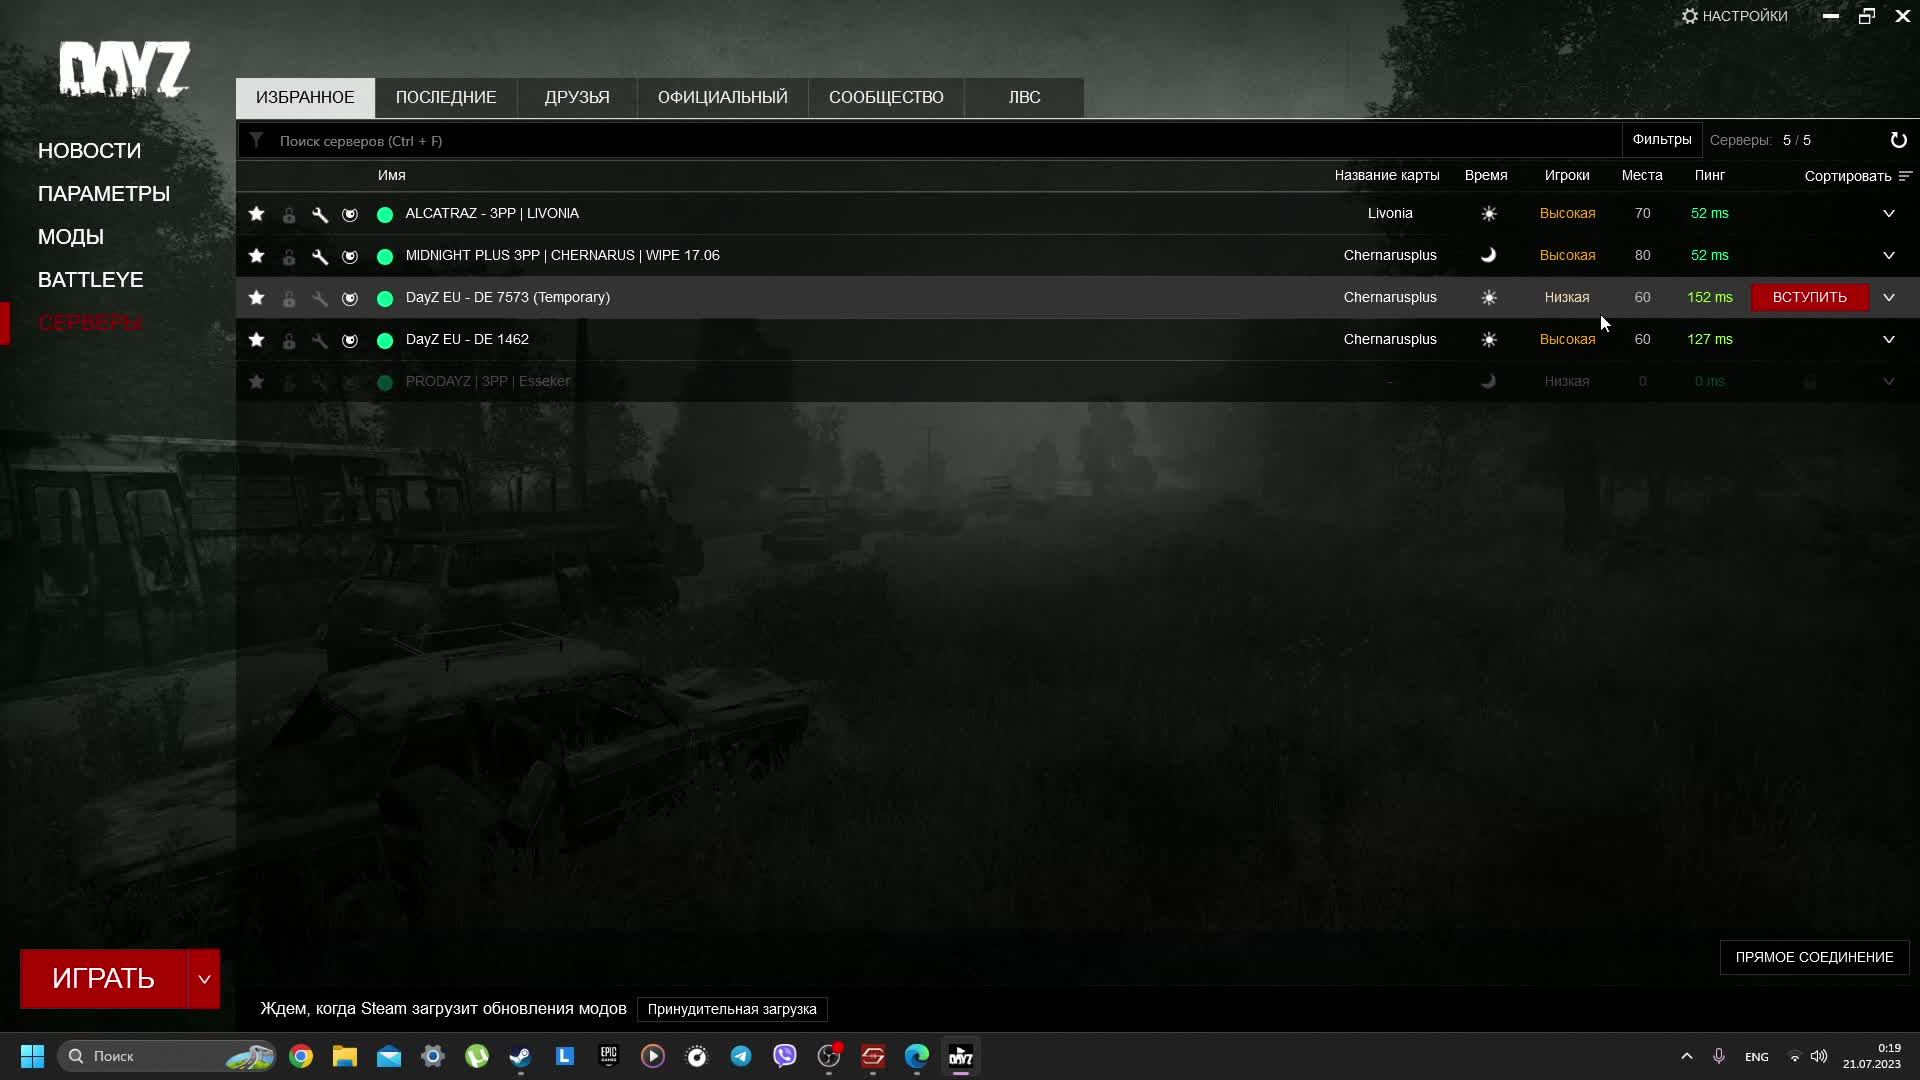Click green status dot for MIDNIGHT PLUS server
This screenshot has height=1080, width=1920.
(x=385, y=256)
